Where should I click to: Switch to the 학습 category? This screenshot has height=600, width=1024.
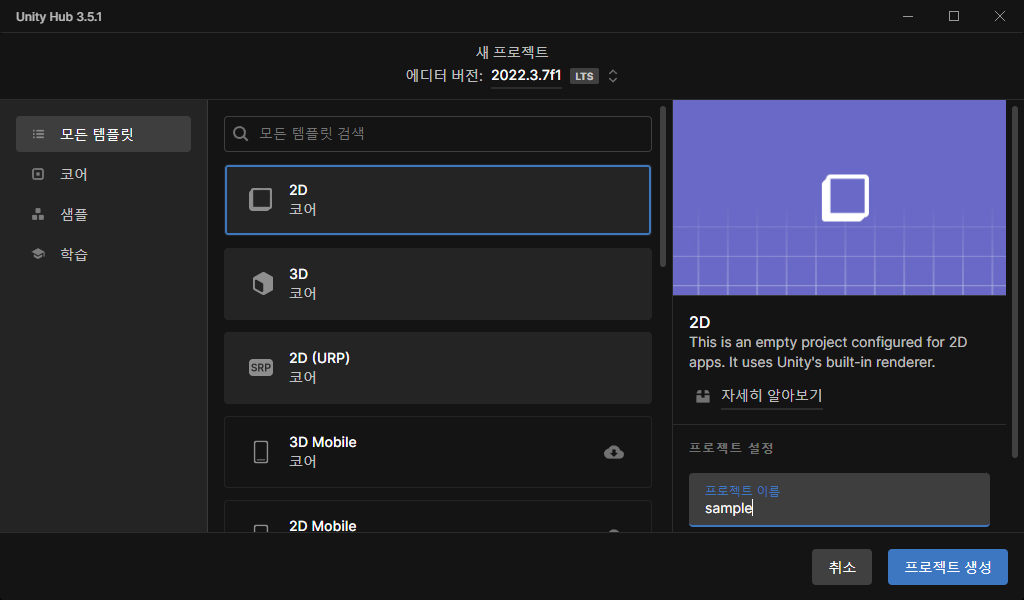[103, 254]
